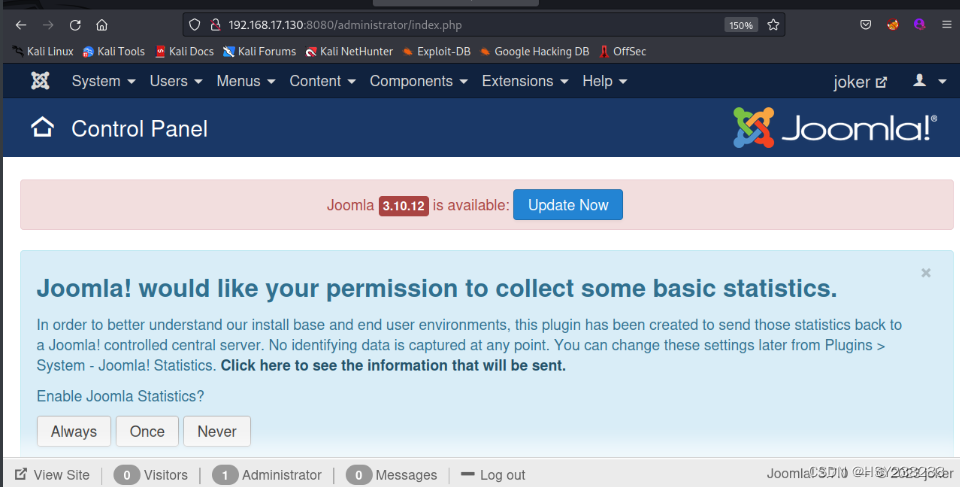
Task: Expand the Menus dropdown
Action: click(x=246, y=81)
